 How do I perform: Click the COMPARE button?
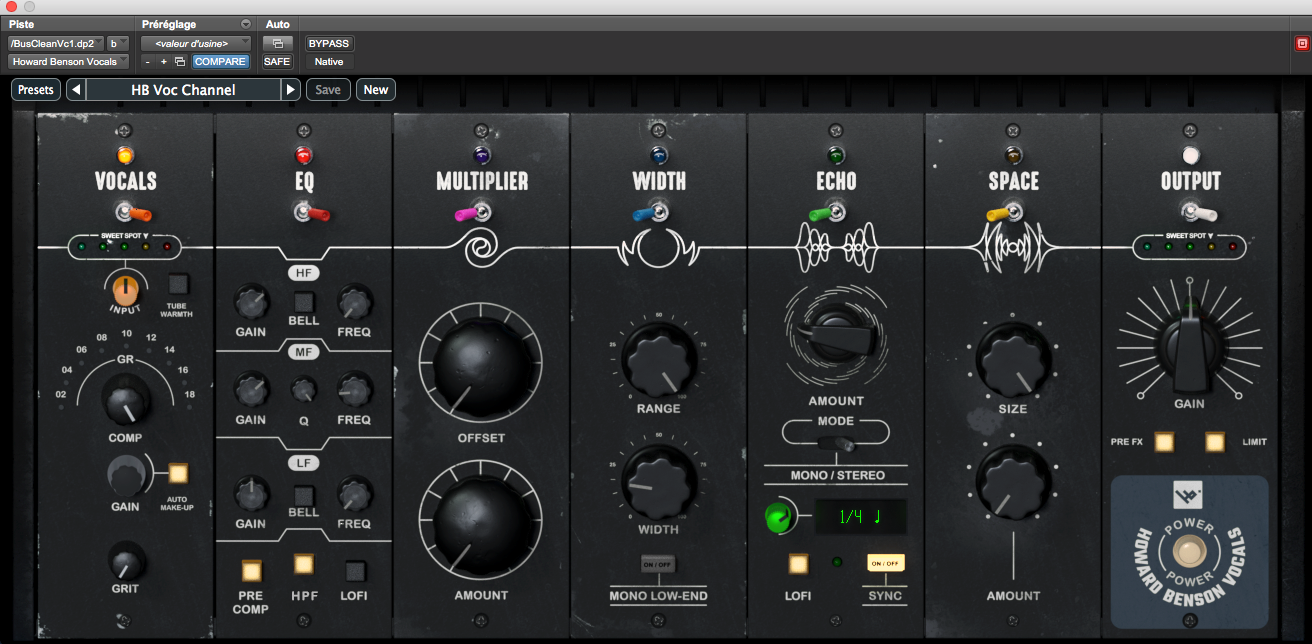coord(219,61)
